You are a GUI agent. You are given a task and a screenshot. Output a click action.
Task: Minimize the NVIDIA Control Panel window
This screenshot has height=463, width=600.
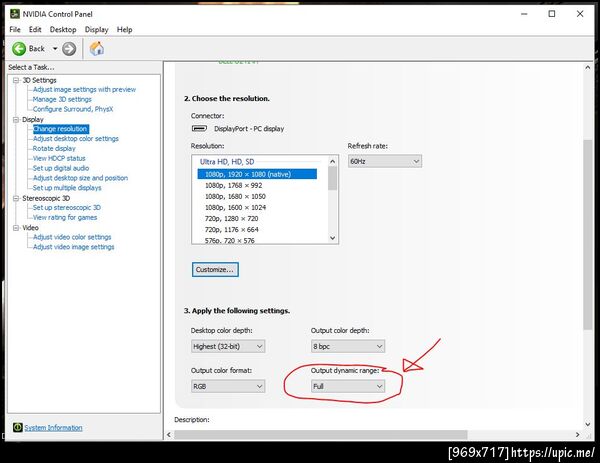tap(524, 14)
